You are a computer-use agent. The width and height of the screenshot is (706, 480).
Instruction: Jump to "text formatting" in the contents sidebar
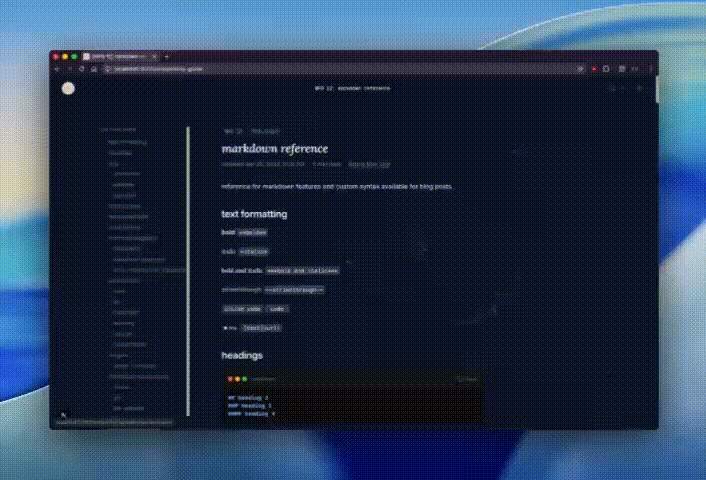tap(127, 142)
